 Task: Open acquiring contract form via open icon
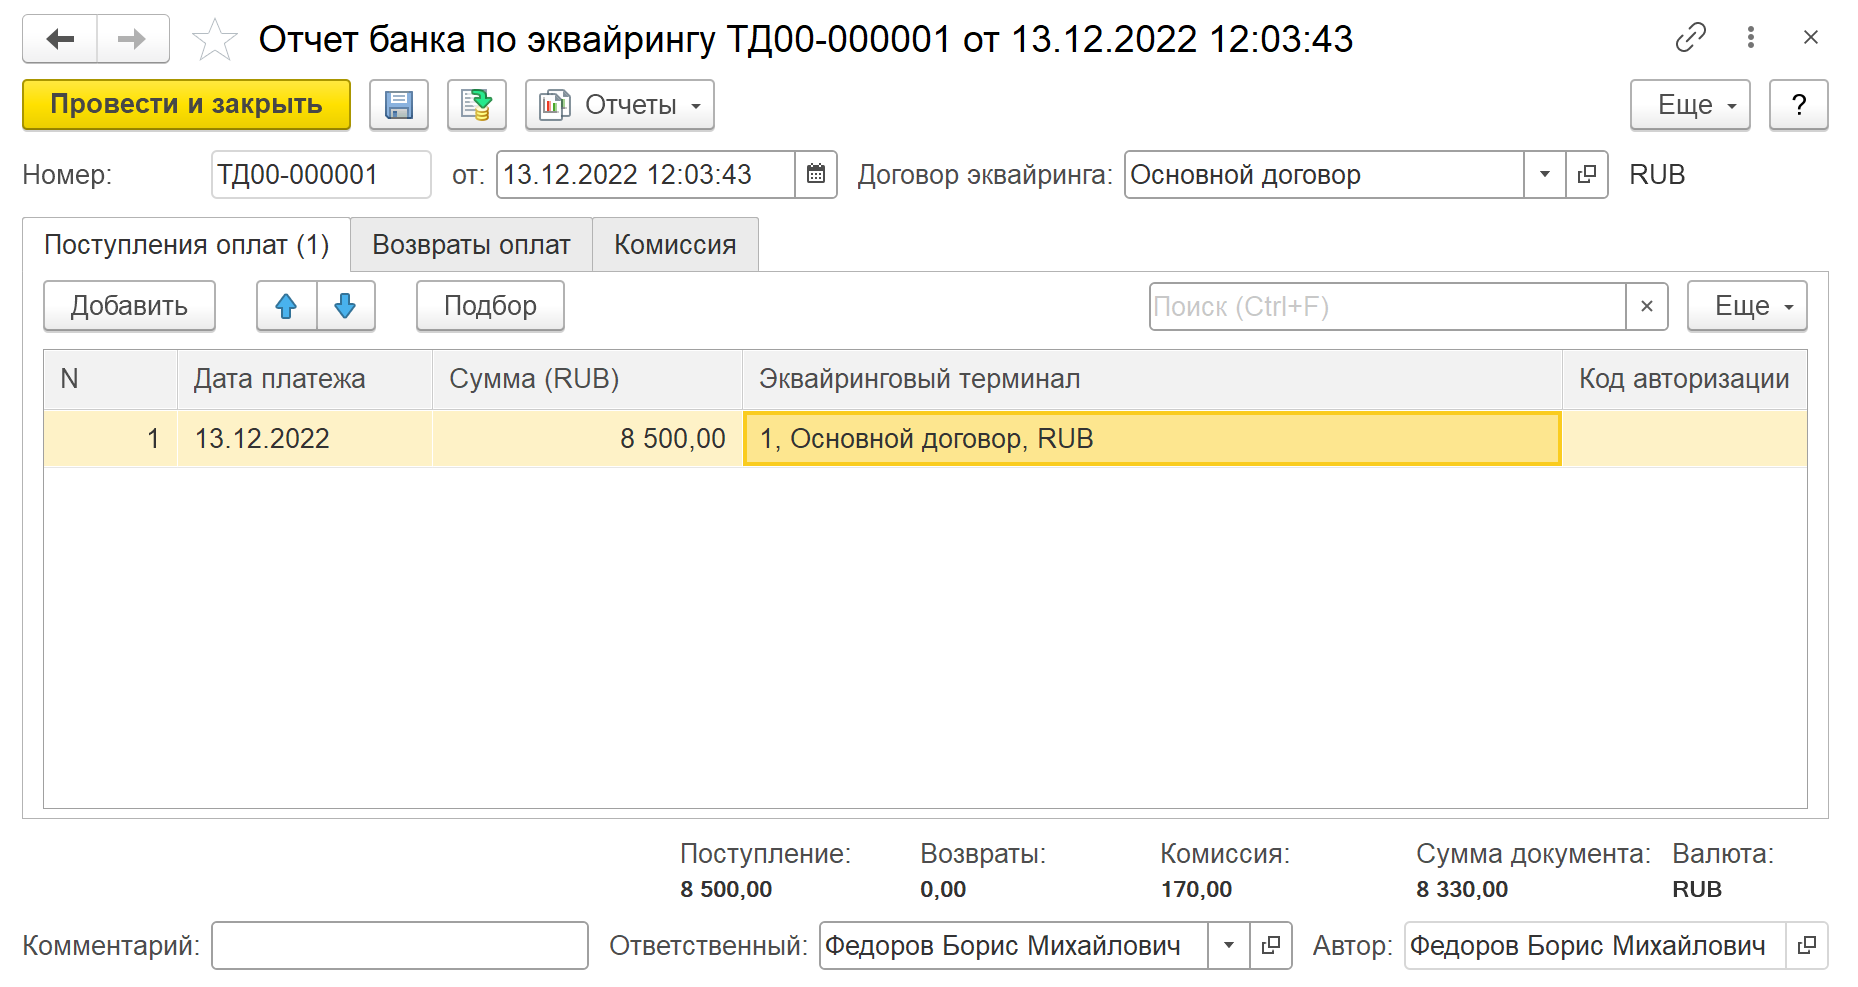(1587, 174)
